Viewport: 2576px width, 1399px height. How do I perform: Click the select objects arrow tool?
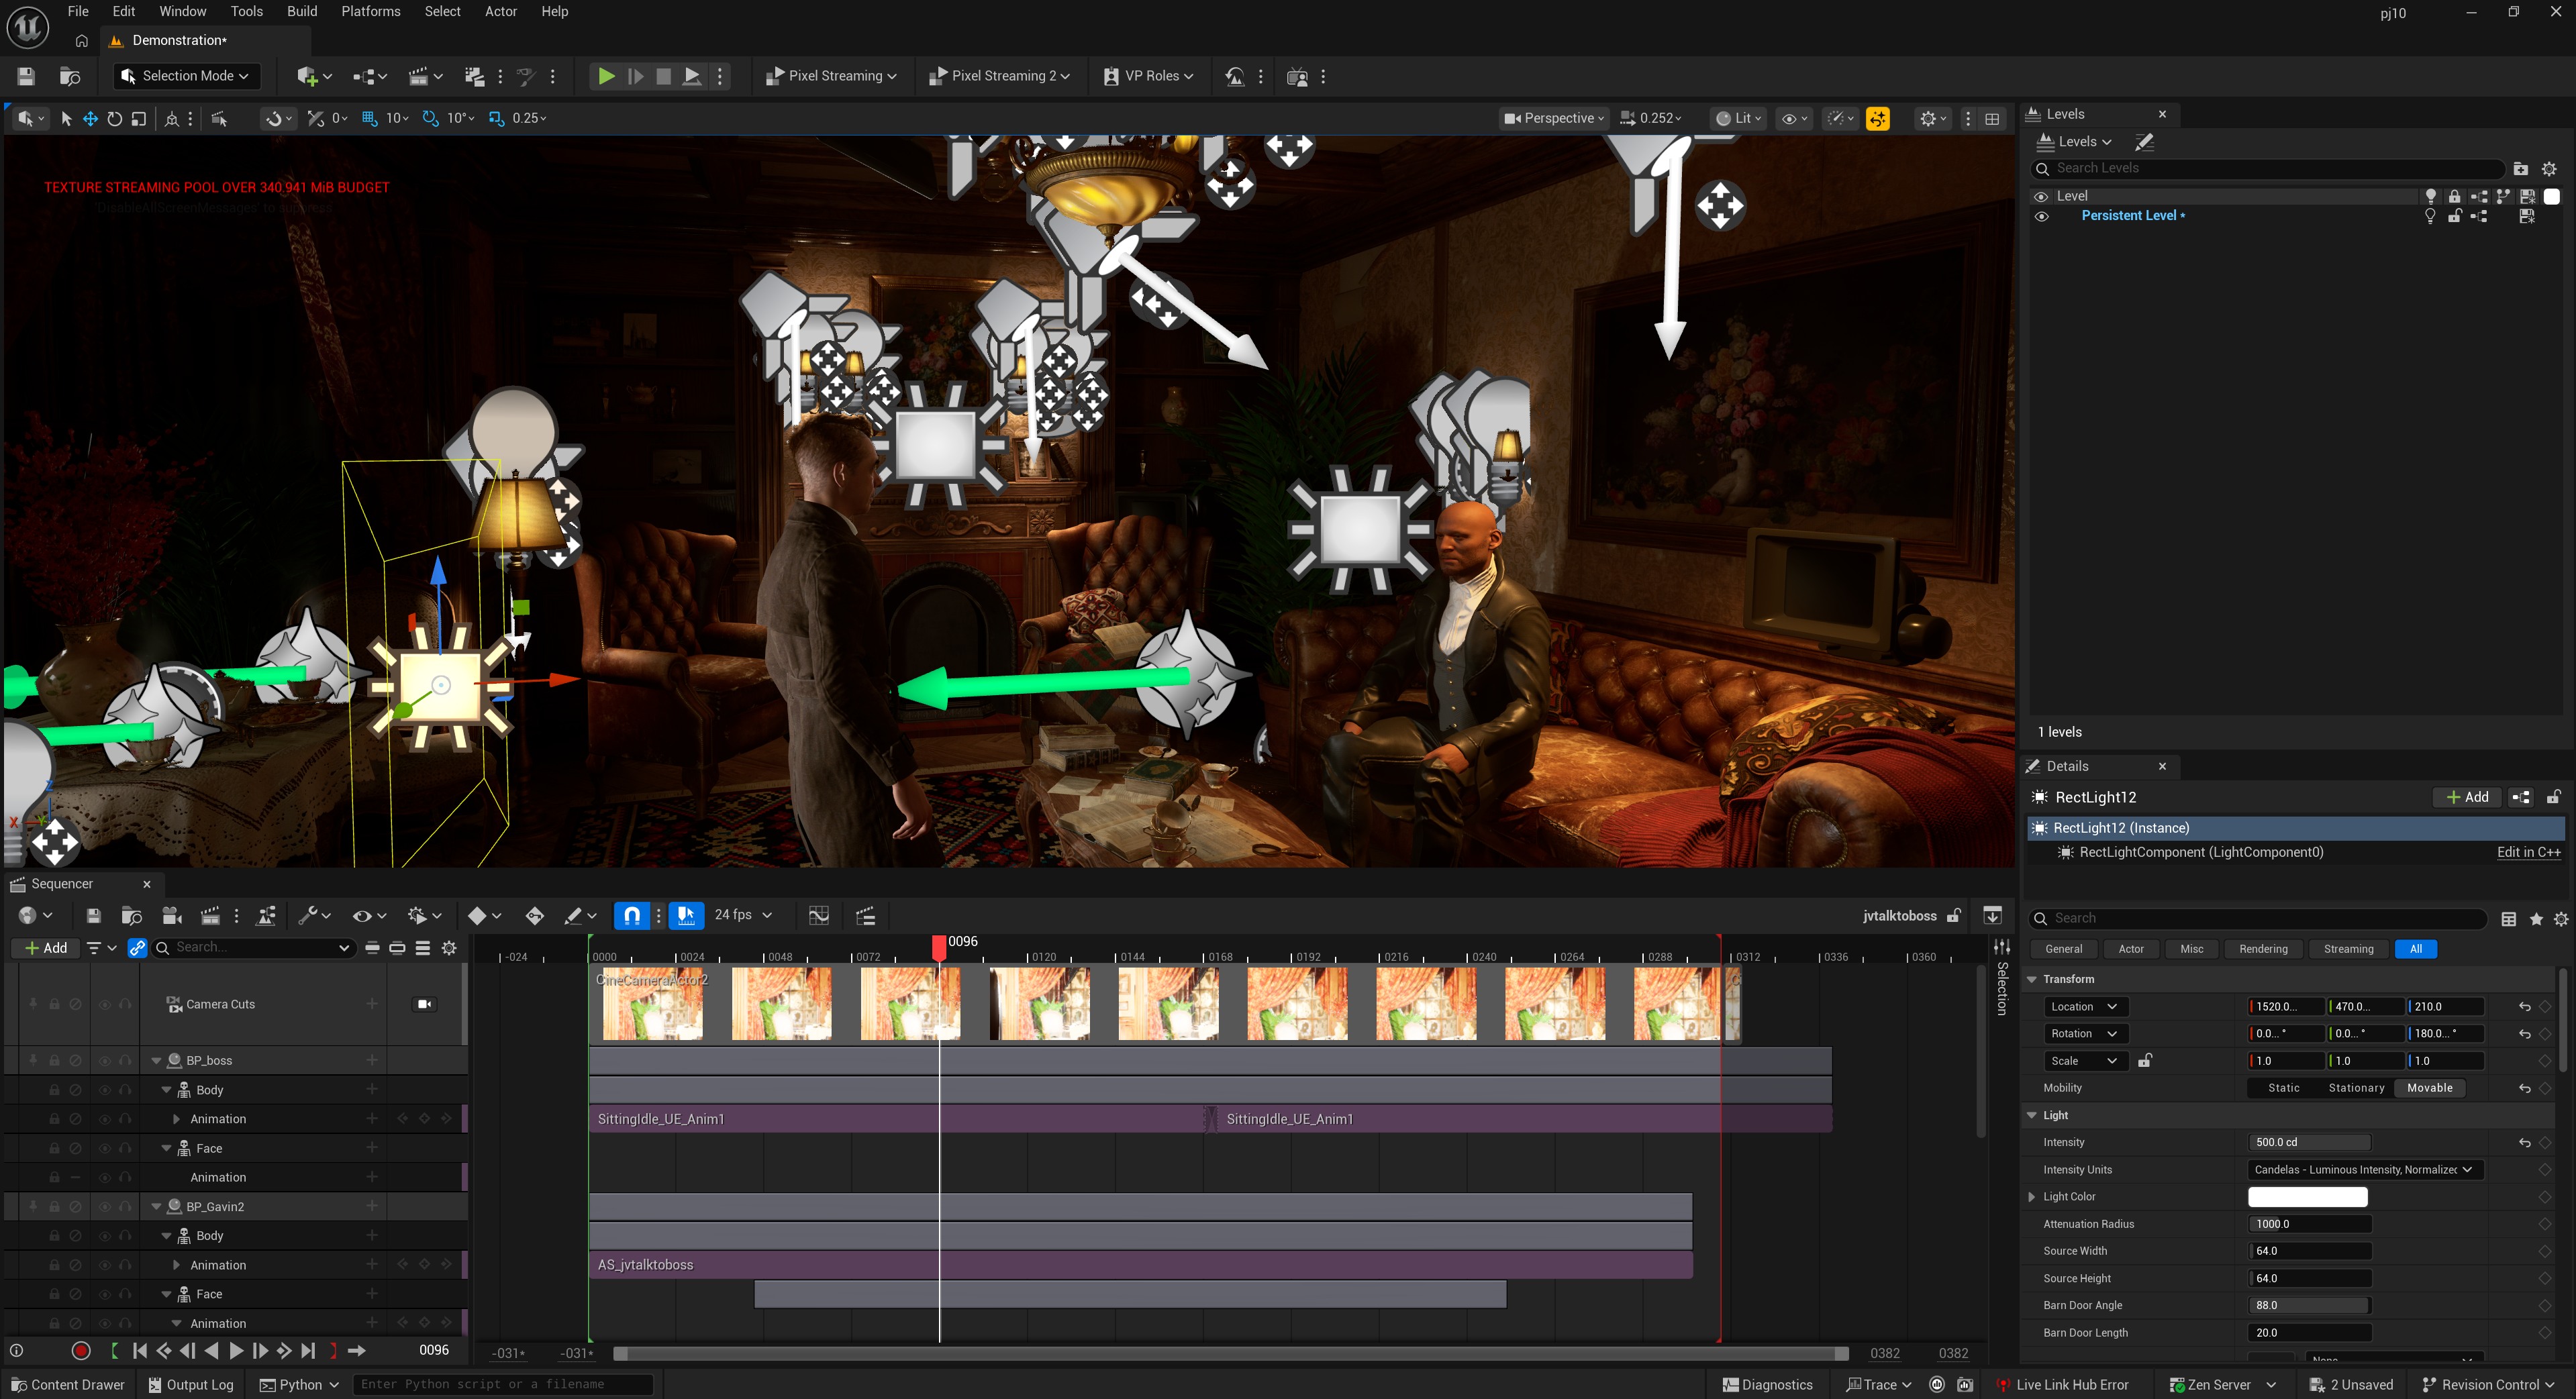[66, 118]
